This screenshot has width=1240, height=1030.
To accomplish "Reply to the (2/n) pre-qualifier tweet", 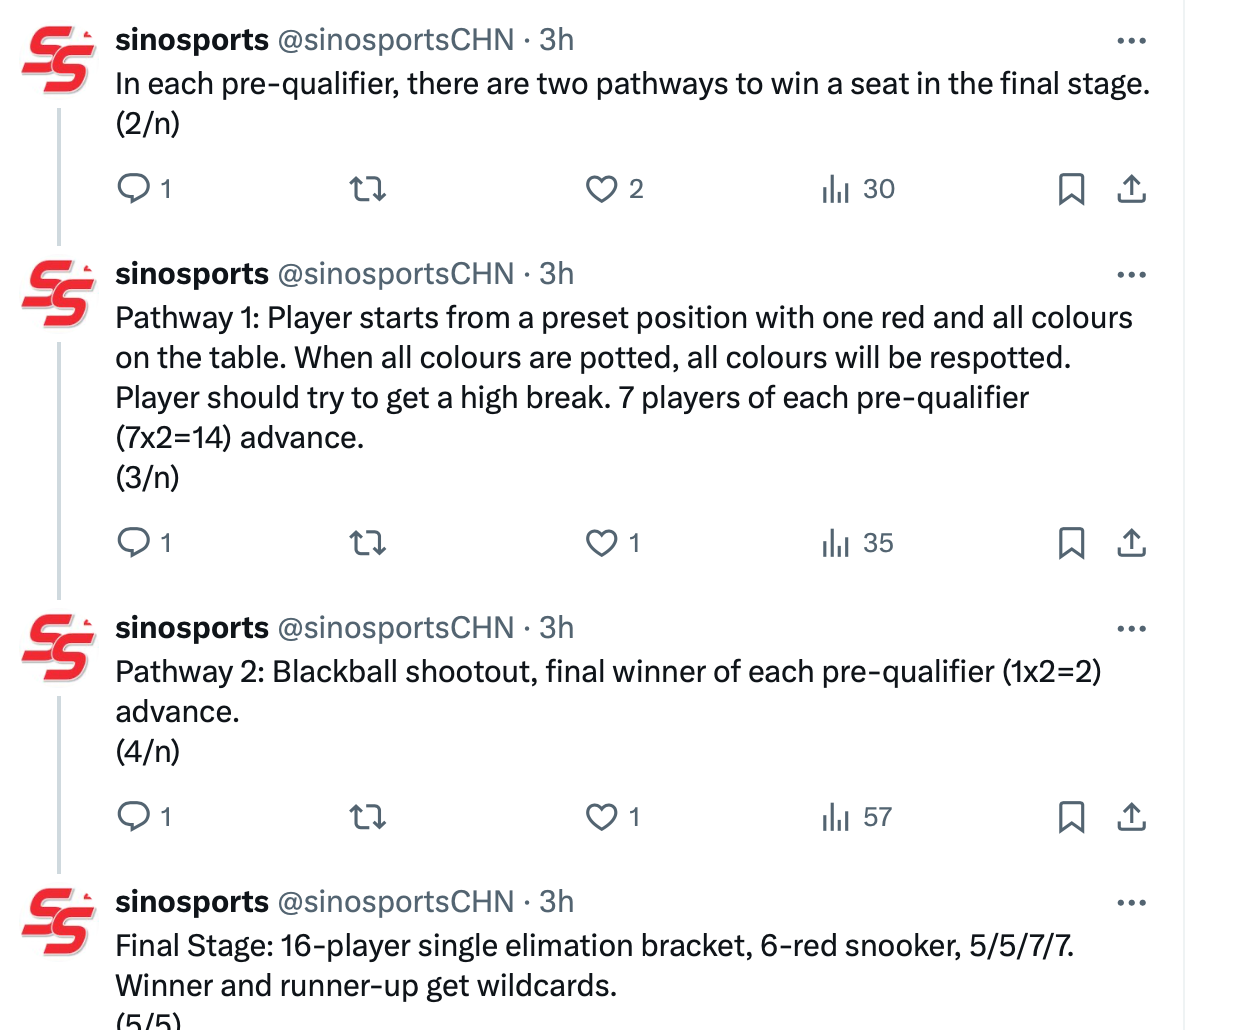I will pos(133,188).
